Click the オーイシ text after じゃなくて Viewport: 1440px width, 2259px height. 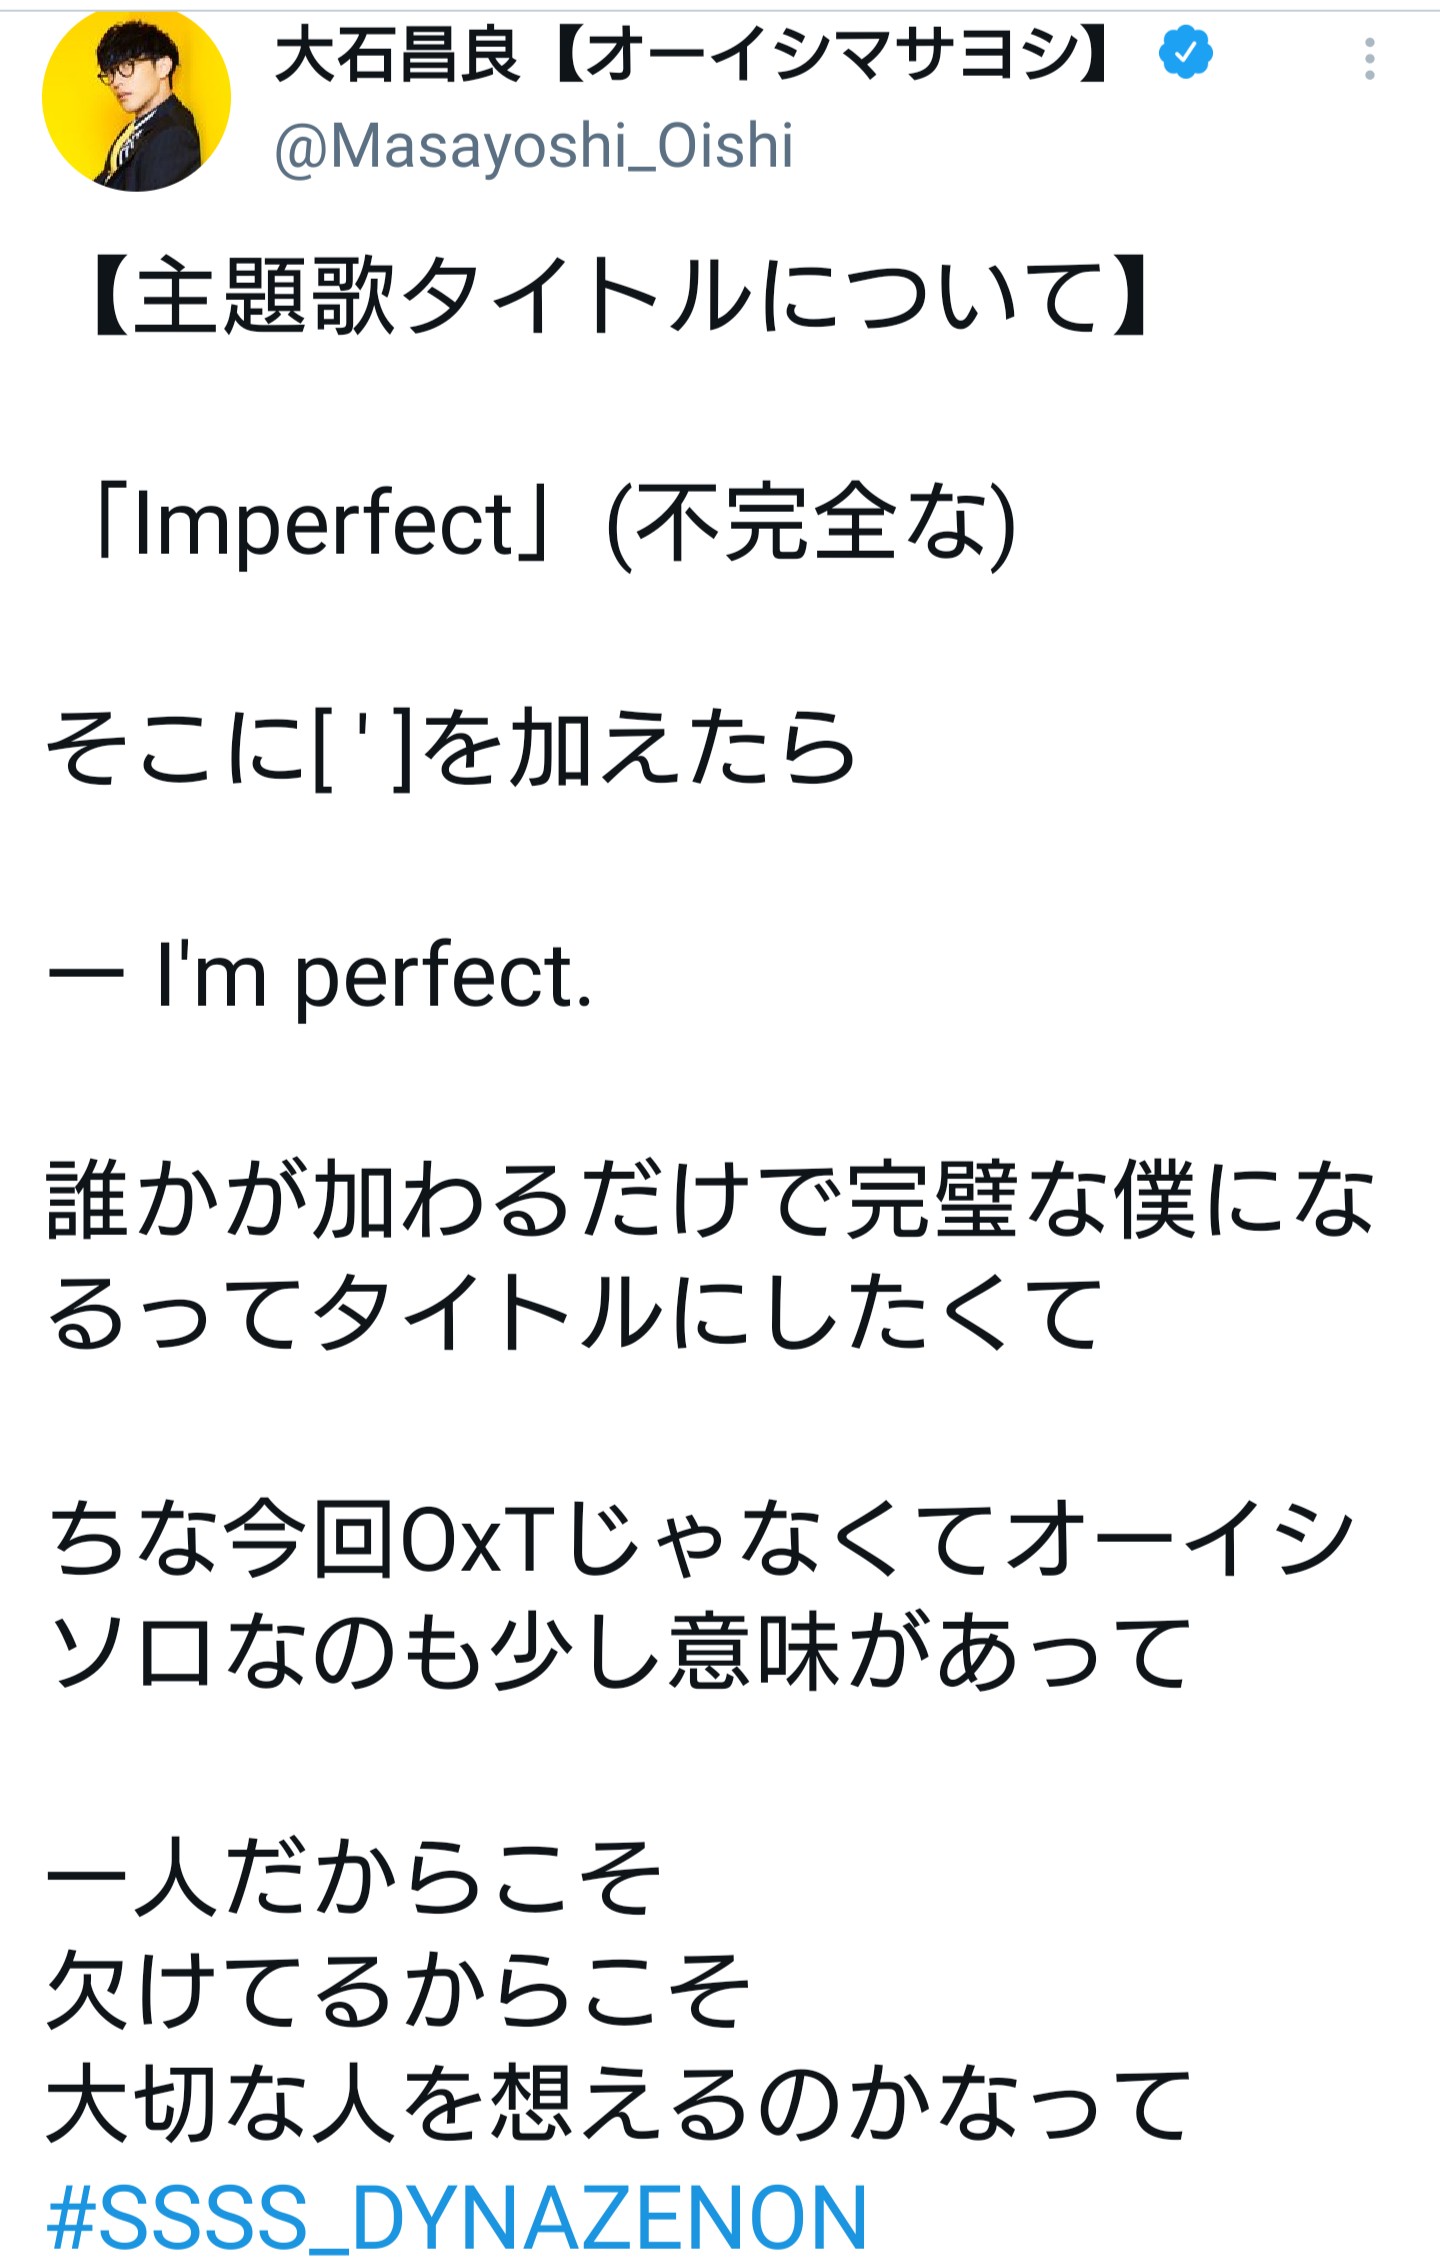pyautogui.click(x=1179, y=1540)
